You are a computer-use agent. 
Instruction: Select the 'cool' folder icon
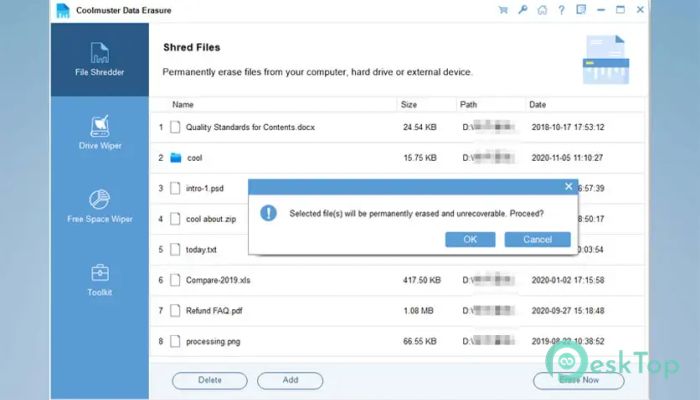coord(176,157)
